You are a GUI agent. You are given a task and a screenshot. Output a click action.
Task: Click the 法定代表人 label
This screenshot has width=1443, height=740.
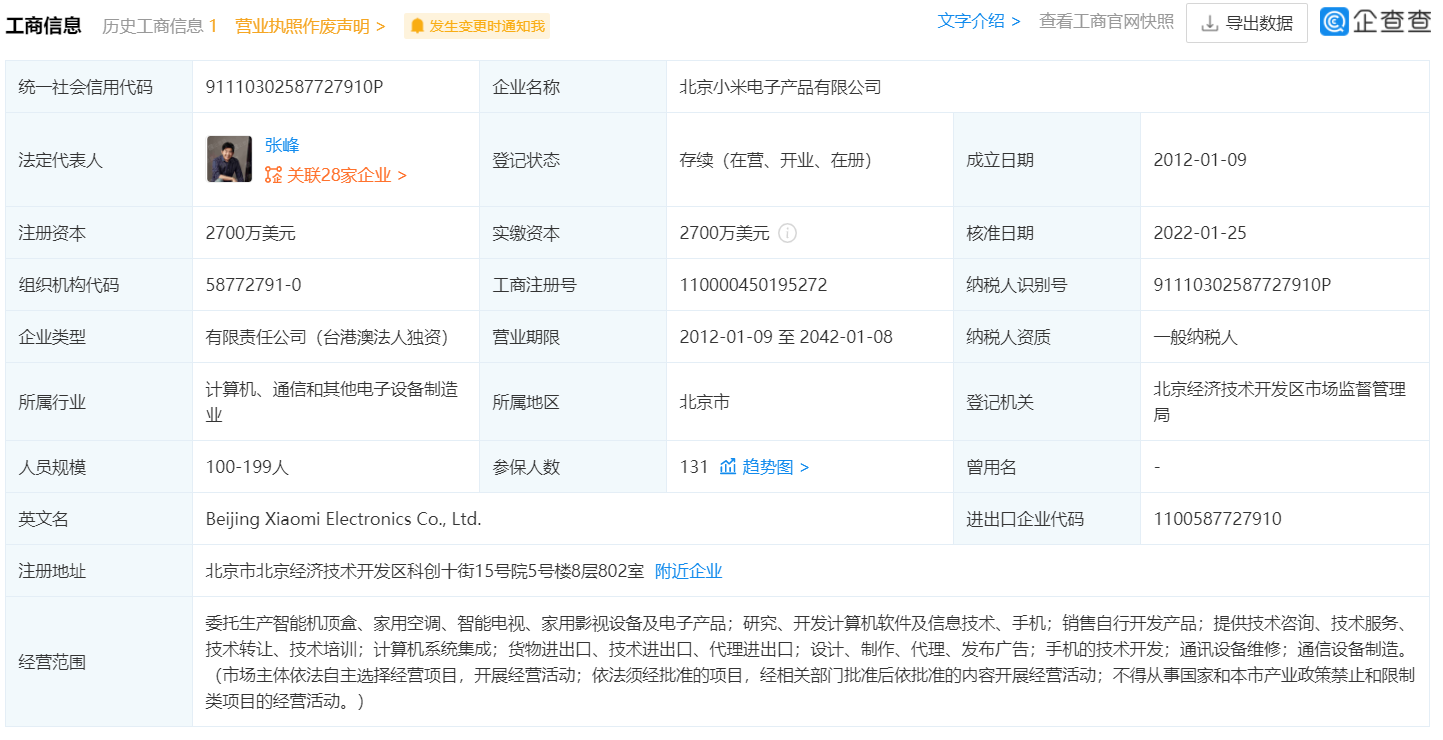coord(61,160)
